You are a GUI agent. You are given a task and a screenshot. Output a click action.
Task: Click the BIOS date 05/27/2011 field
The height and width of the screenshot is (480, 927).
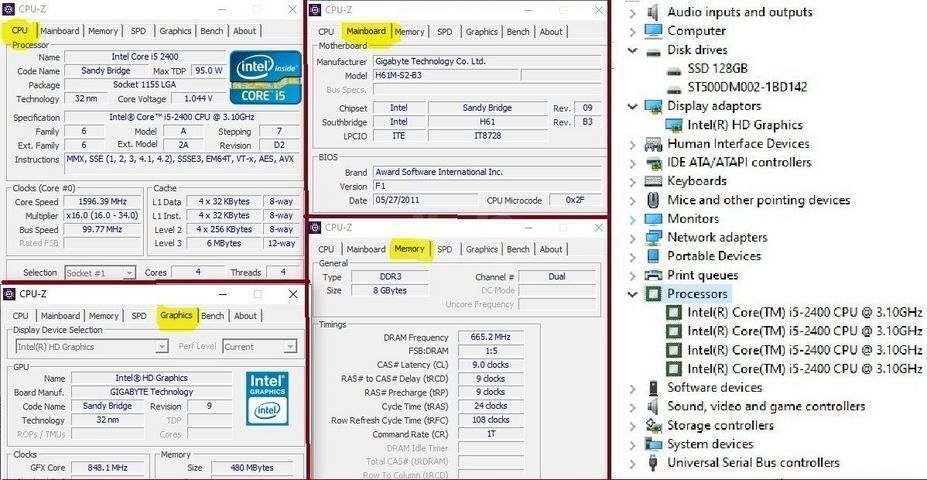(425, 200)
